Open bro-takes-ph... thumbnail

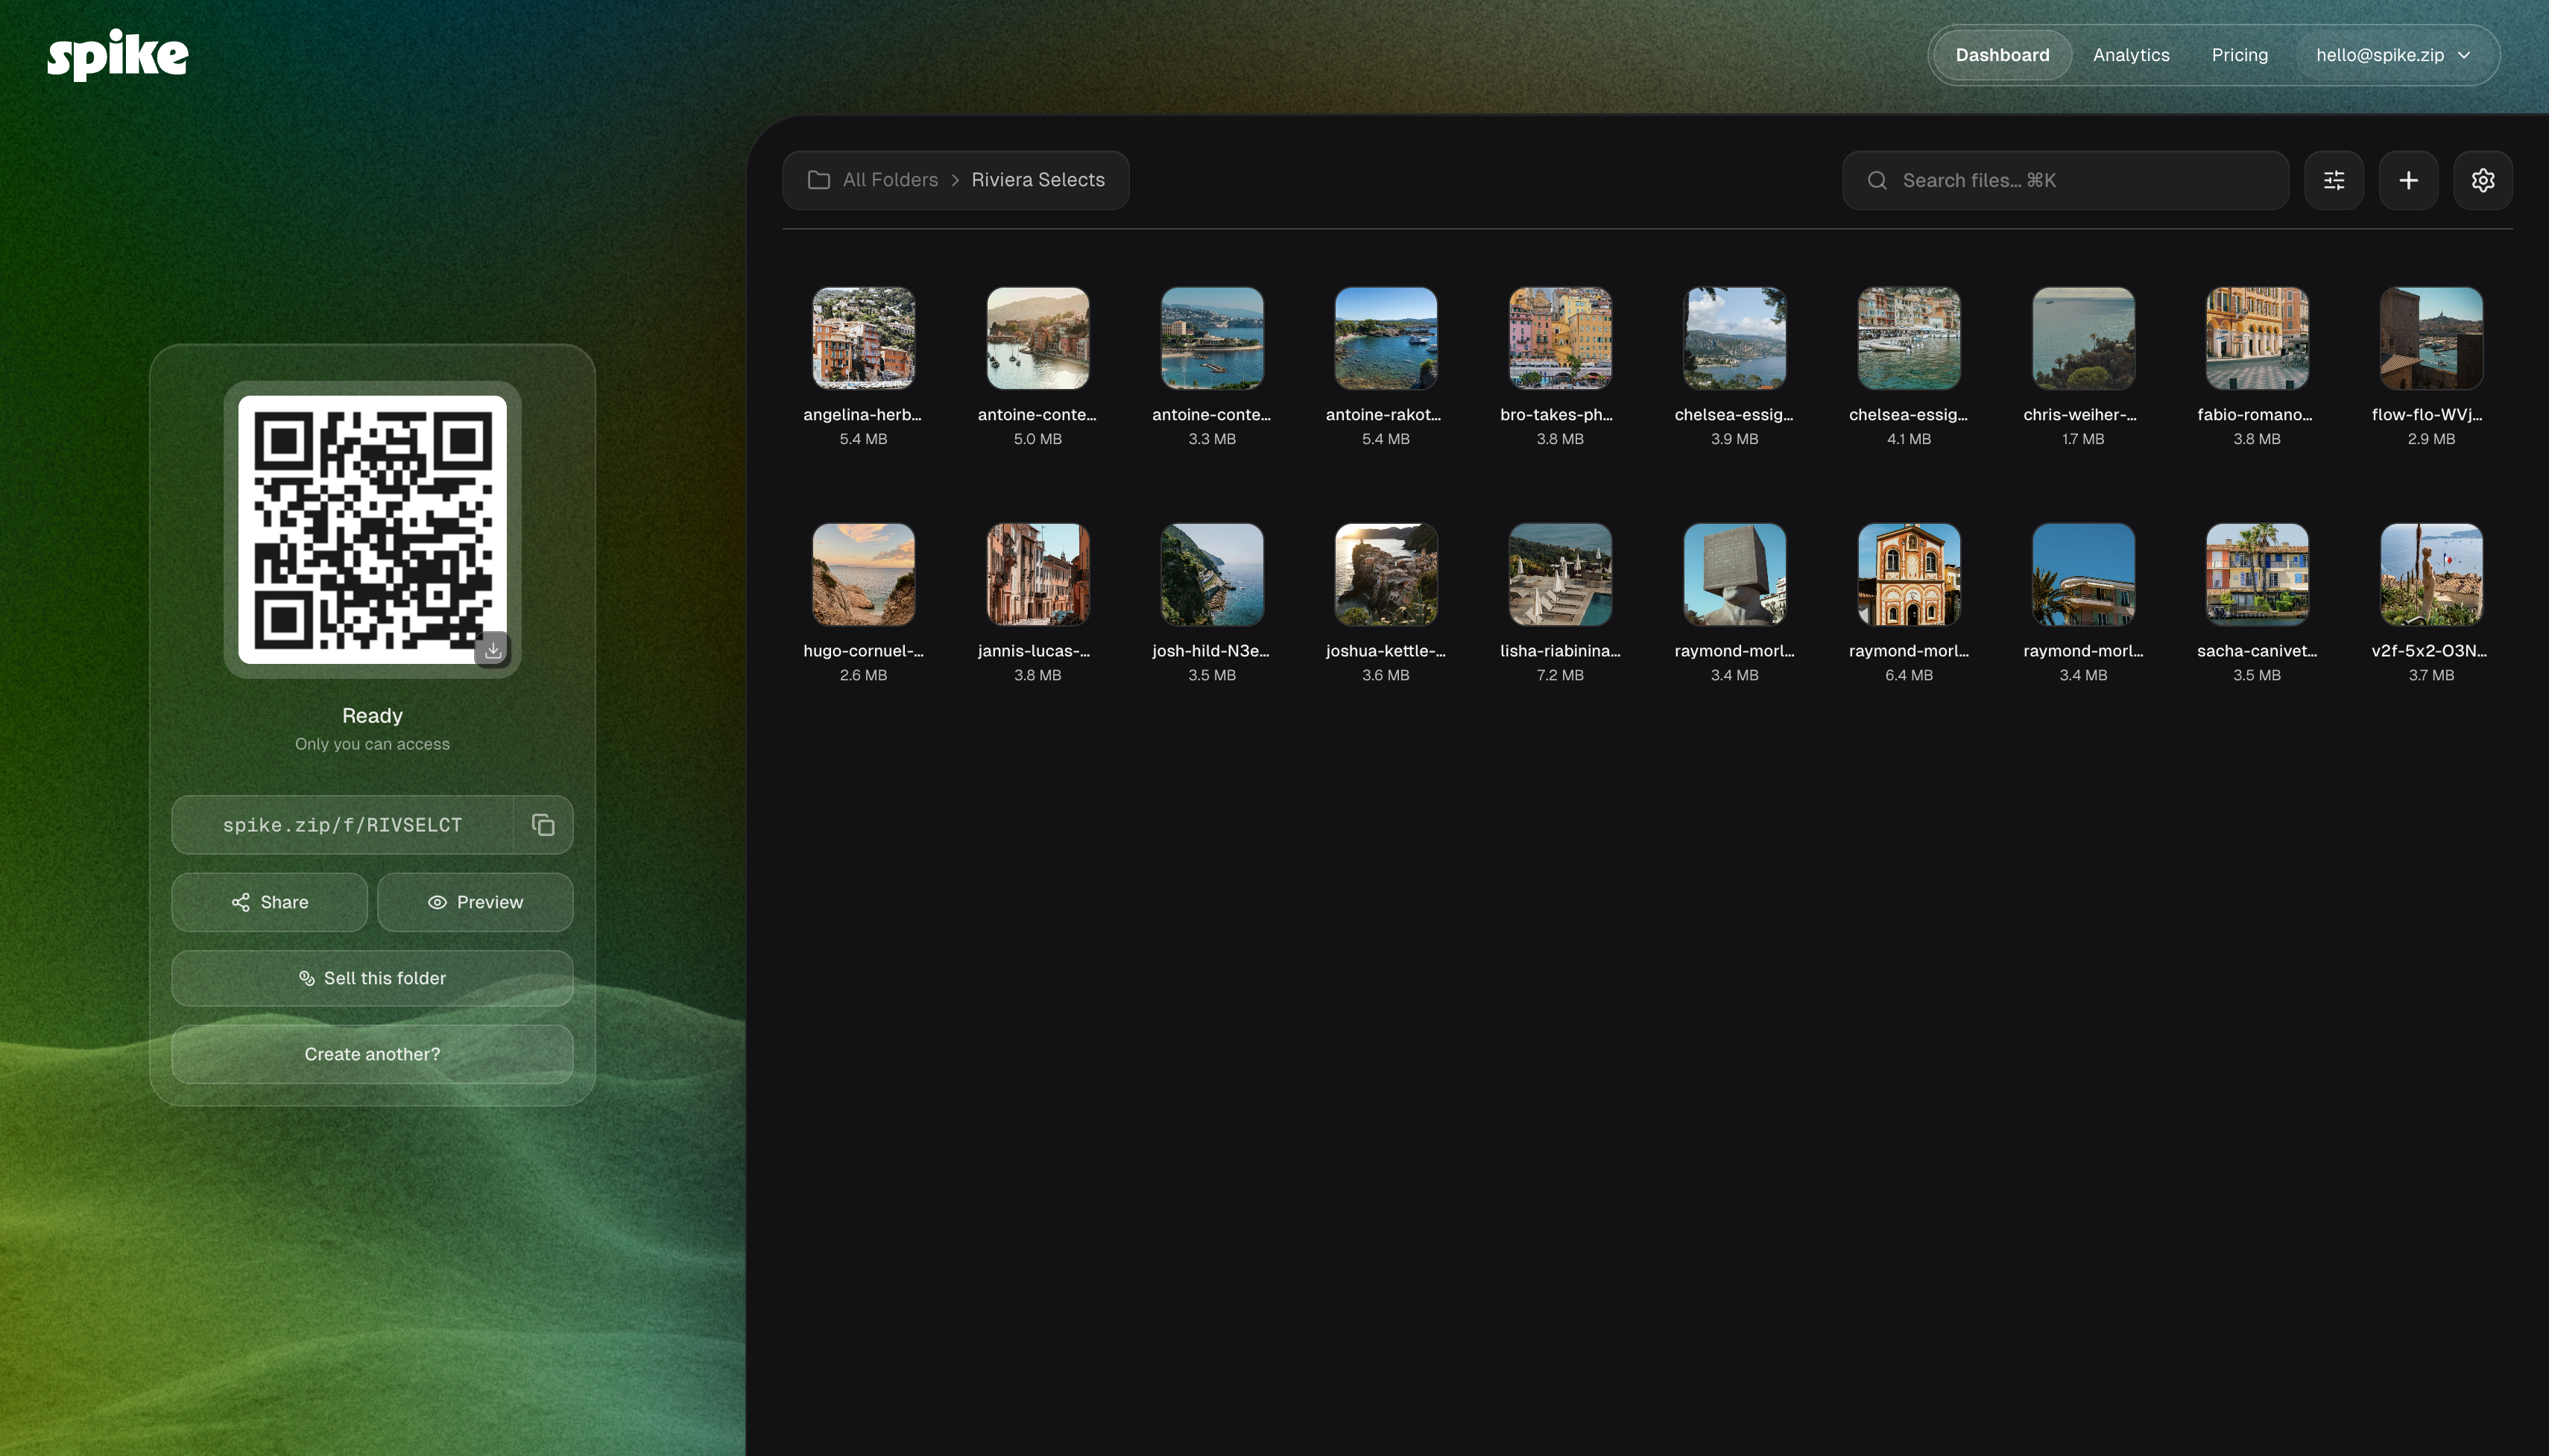tap(1560, 338)
